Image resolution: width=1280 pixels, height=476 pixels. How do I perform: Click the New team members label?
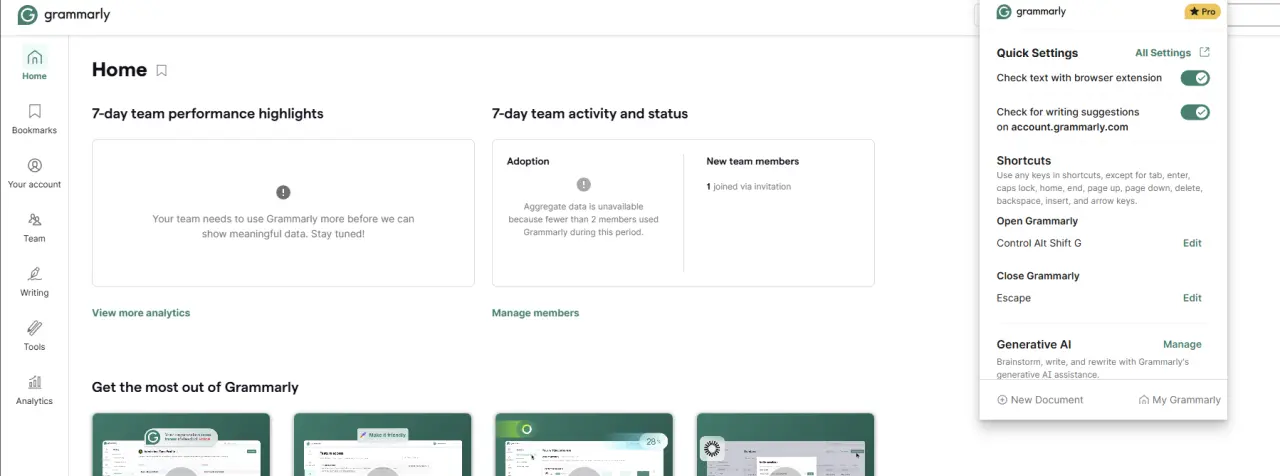click(752, 161)
